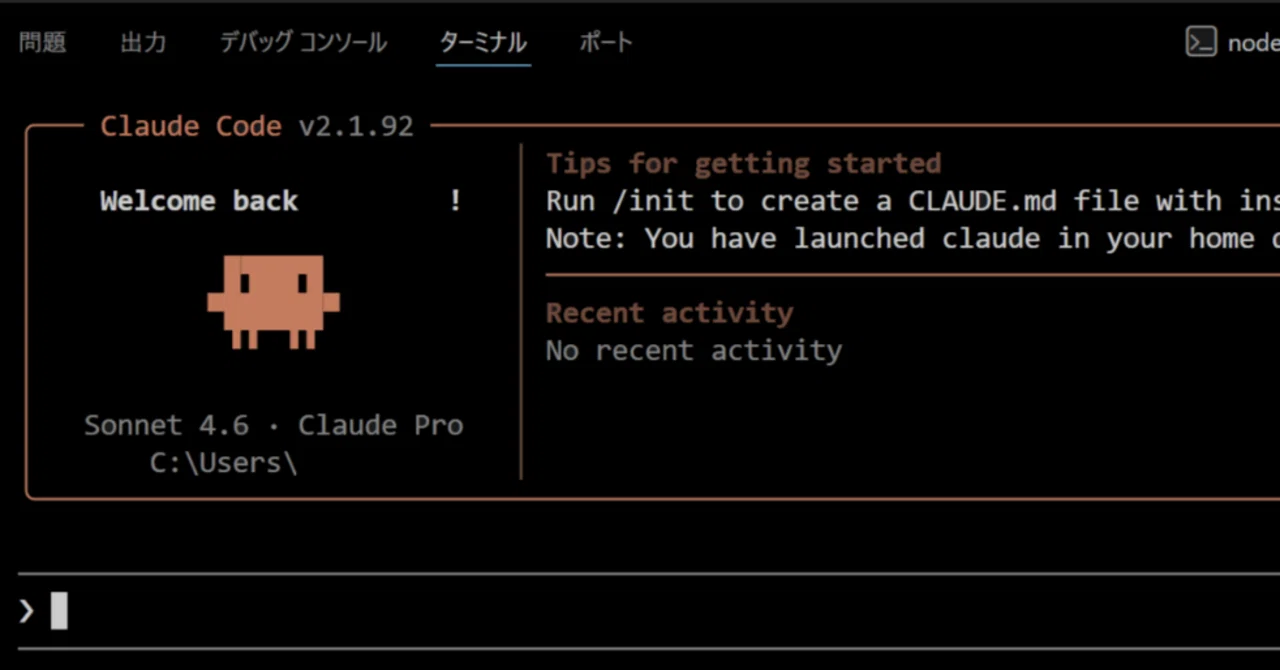Open the デバッグ コンソール tab
Screen dimensions: 1280x670
click(x=303, y=42)
